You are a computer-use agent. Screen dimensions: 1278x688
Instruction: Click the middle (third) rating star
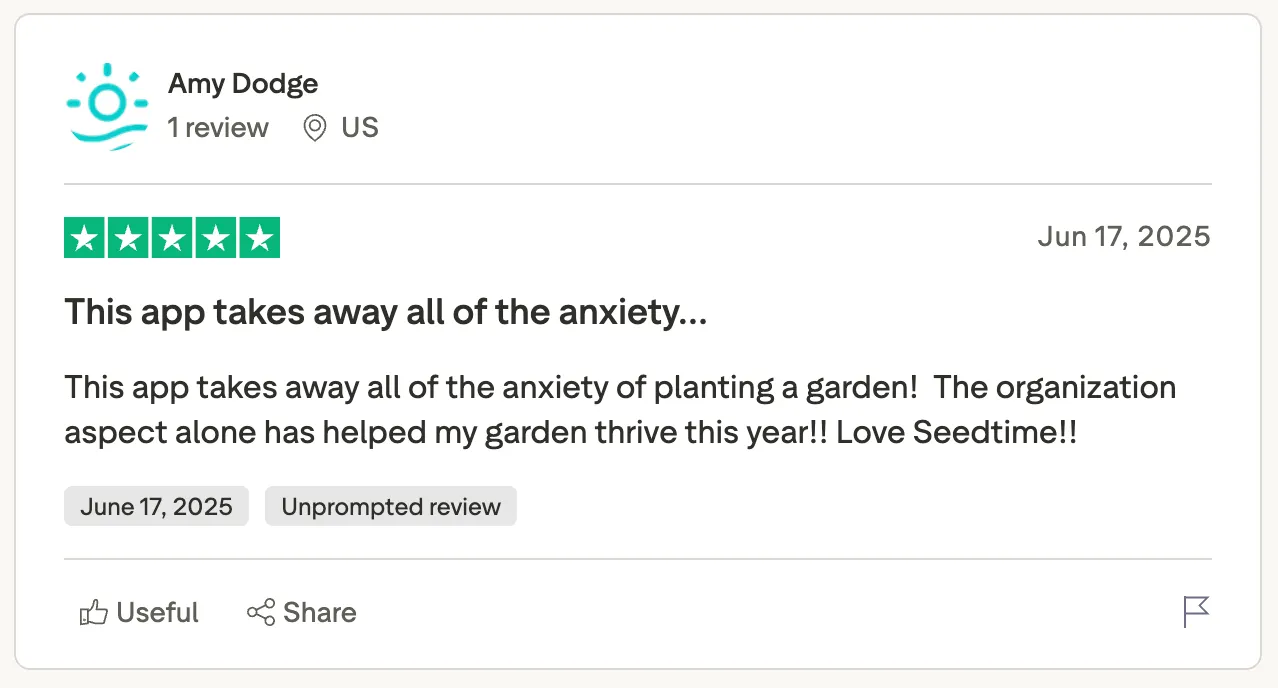(172, 238)
